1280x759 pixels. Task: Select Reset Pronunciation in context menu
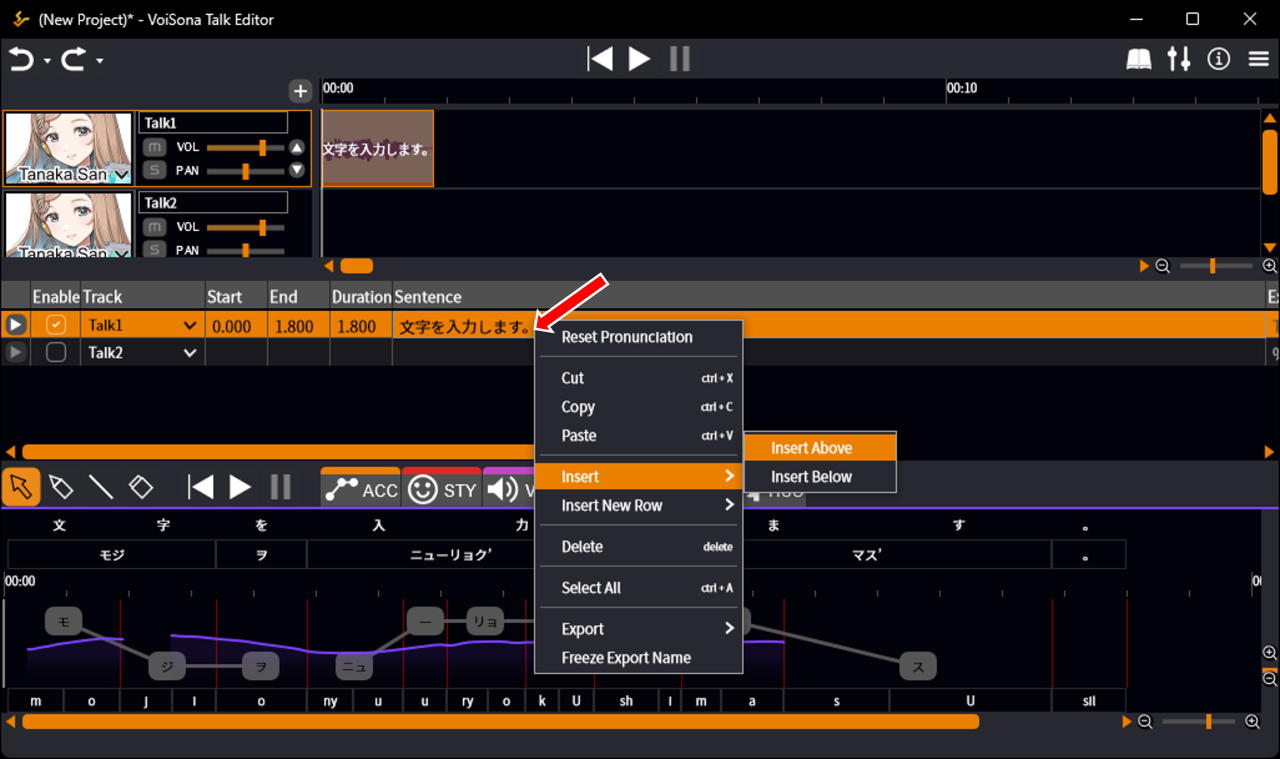pyautogui.click(x=627, y=337)
